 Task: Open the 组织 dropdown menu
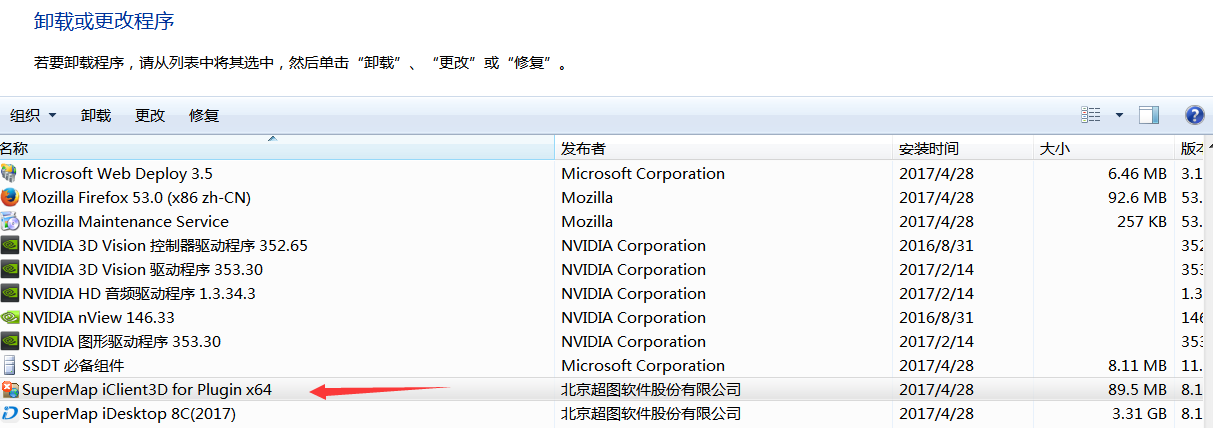pos(33,115)
